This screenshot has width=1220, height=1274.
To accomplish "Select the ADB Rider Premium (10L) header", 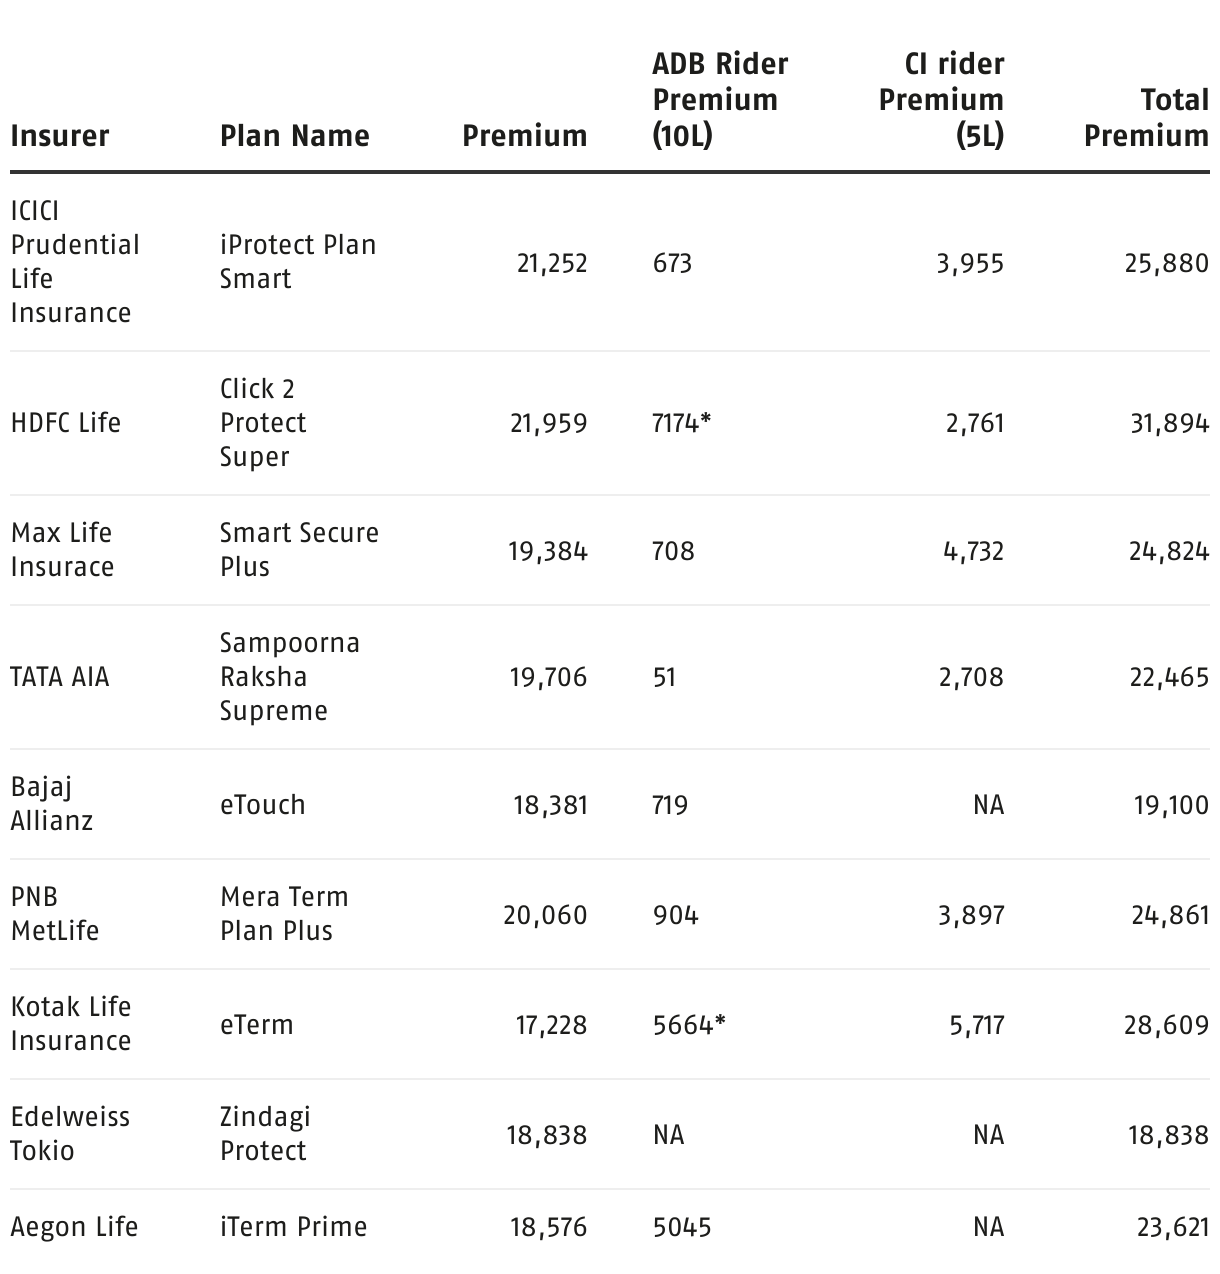I will pos(719,100).
